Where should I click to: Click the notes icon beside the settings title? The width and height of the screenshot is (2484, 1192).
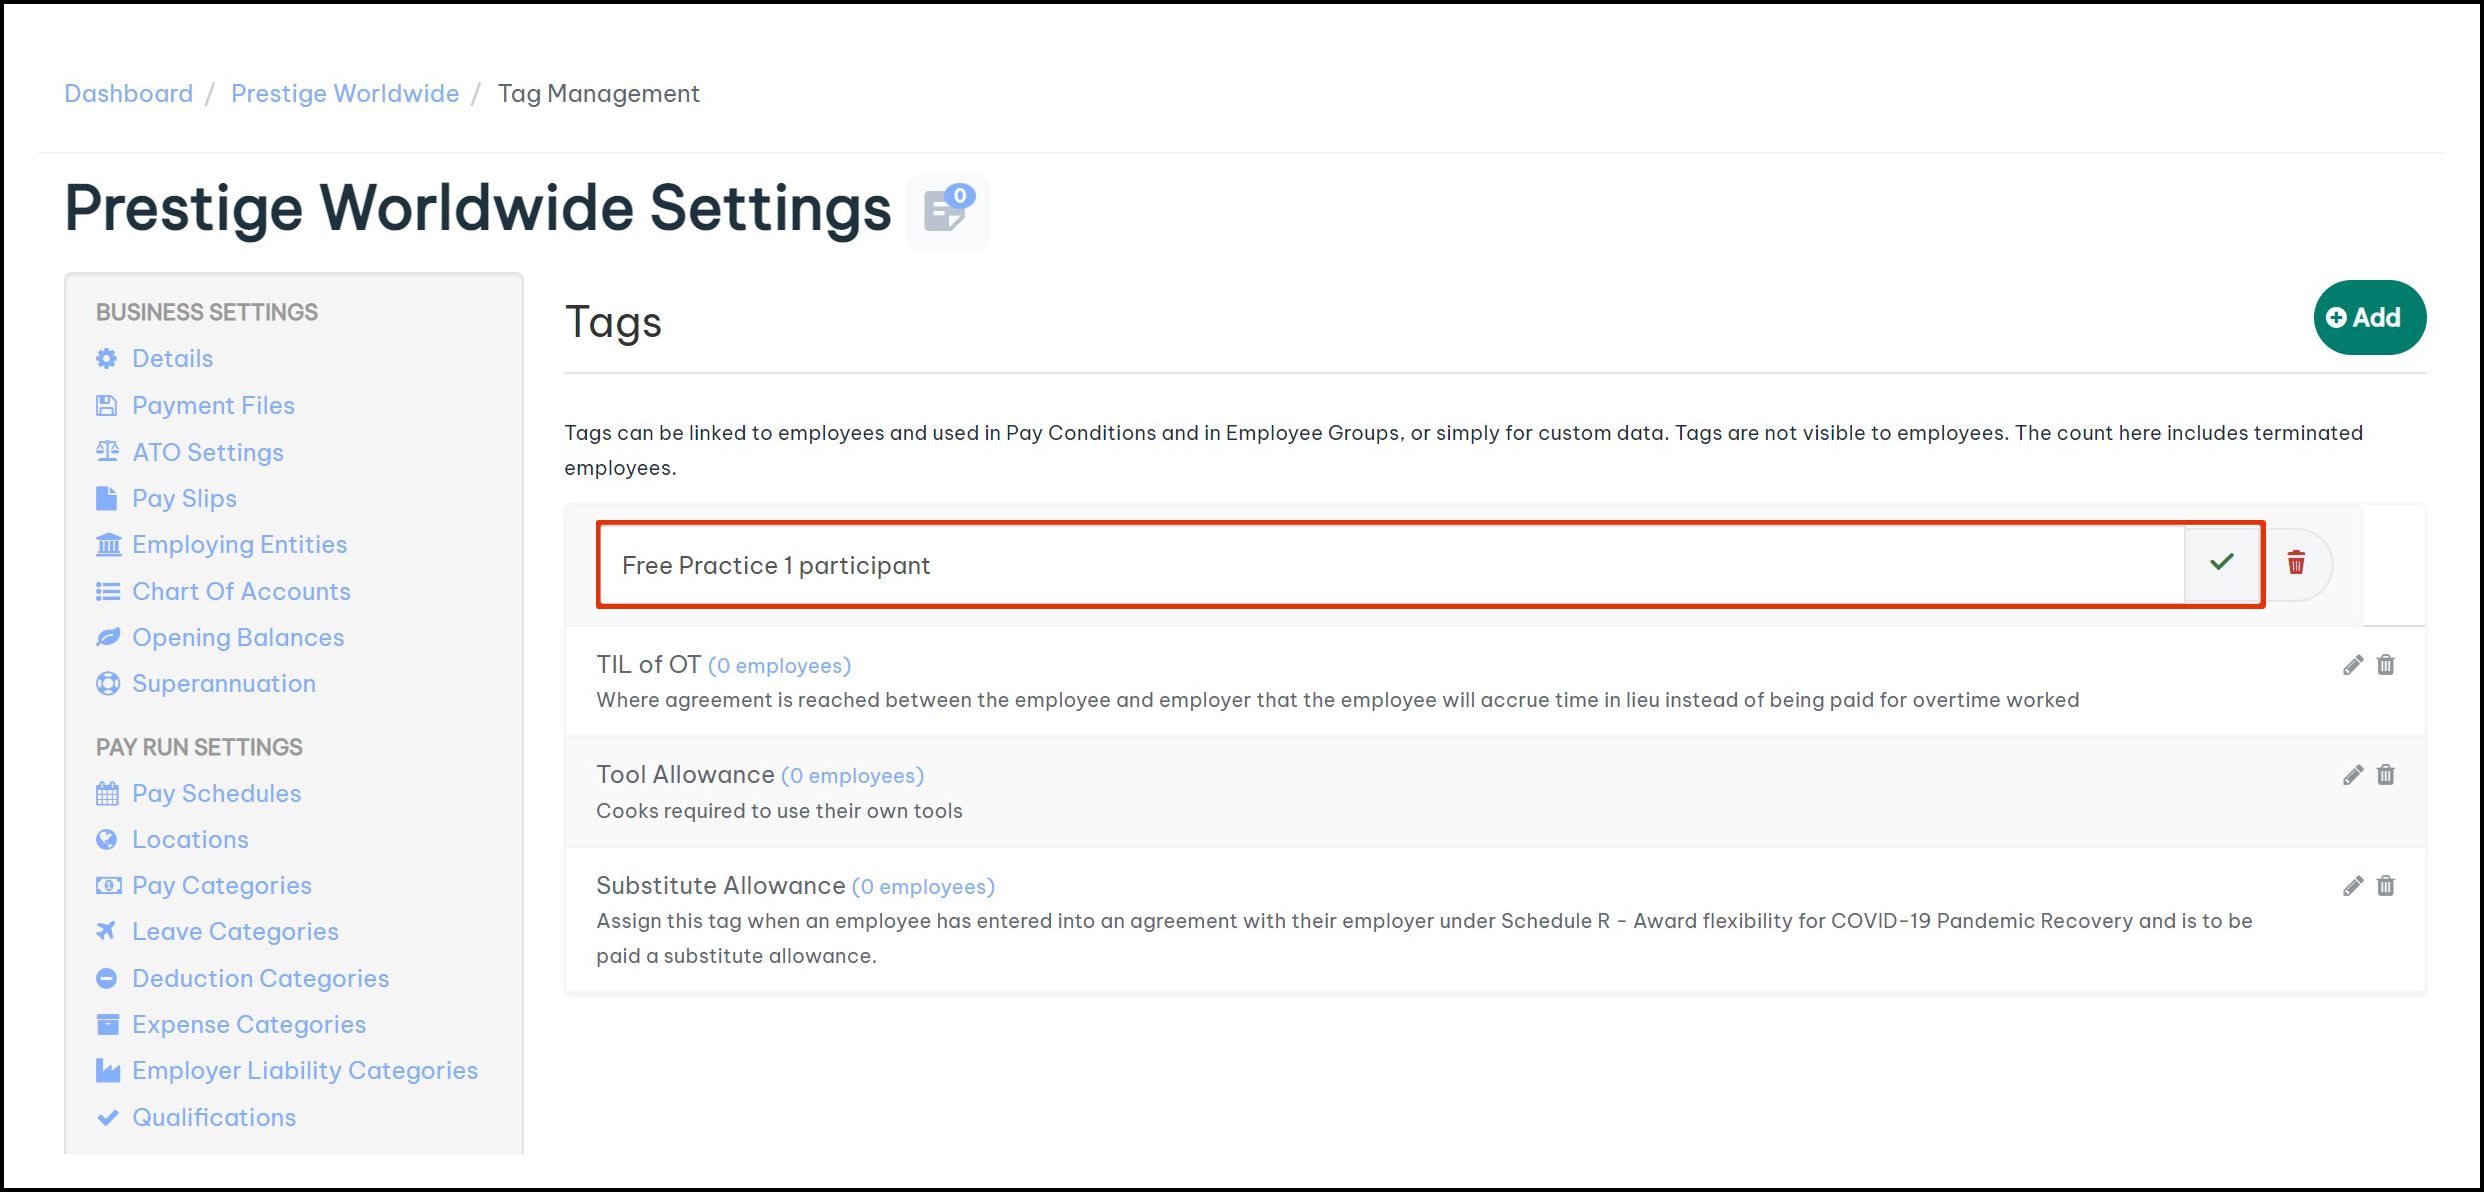[947, 211]
